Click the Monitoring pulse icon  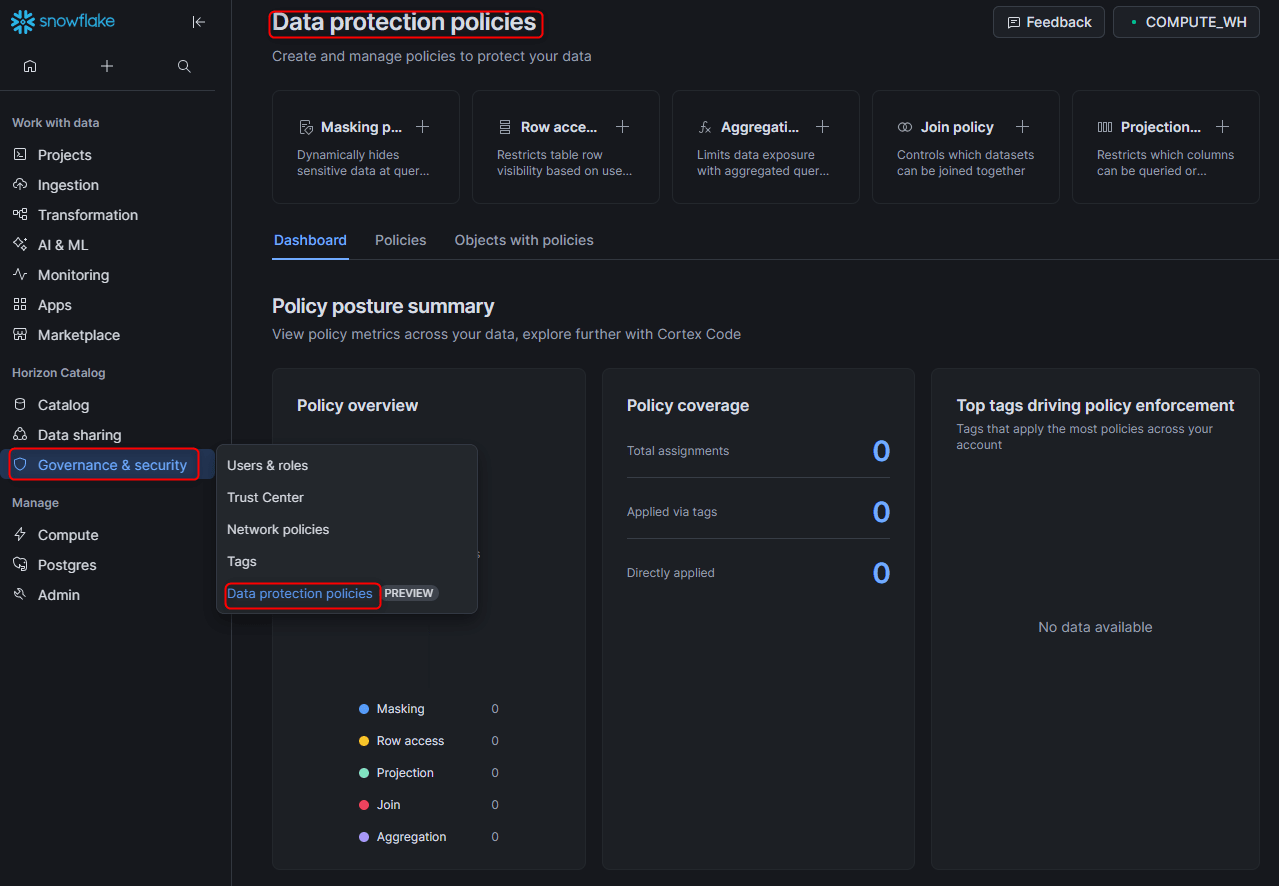tap(20, 275)
